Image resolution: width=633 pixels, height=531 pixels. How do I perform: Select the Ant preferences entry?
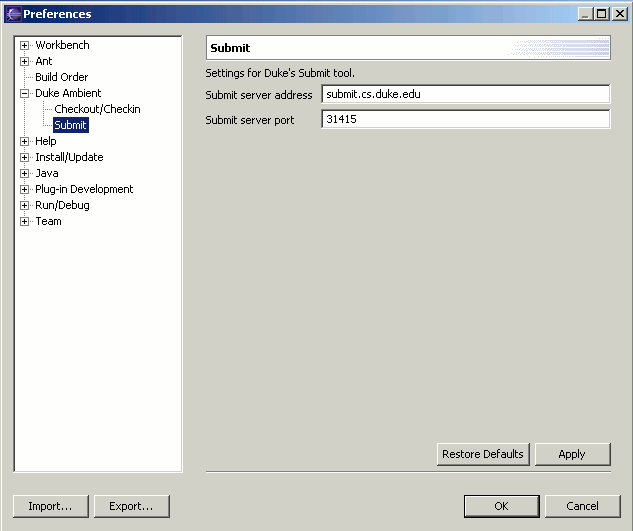(x=44, y=61)
